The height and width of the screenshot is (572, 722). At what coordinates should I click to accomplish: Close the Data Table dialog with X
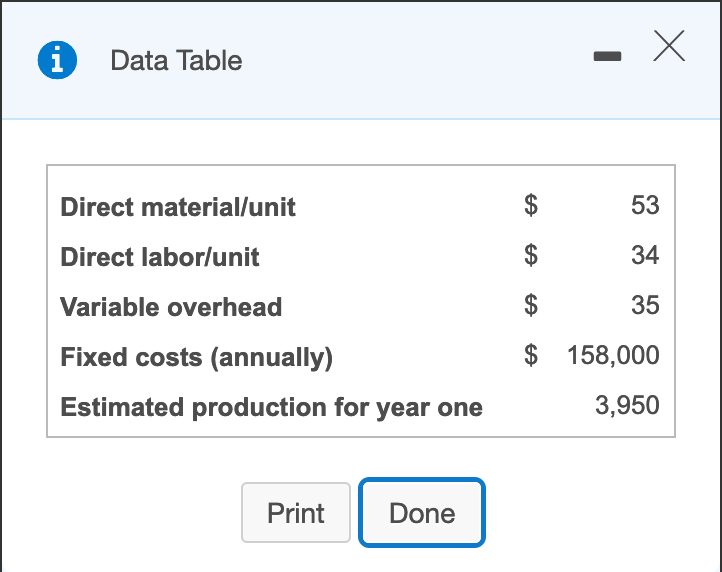(x=670, y=46)
